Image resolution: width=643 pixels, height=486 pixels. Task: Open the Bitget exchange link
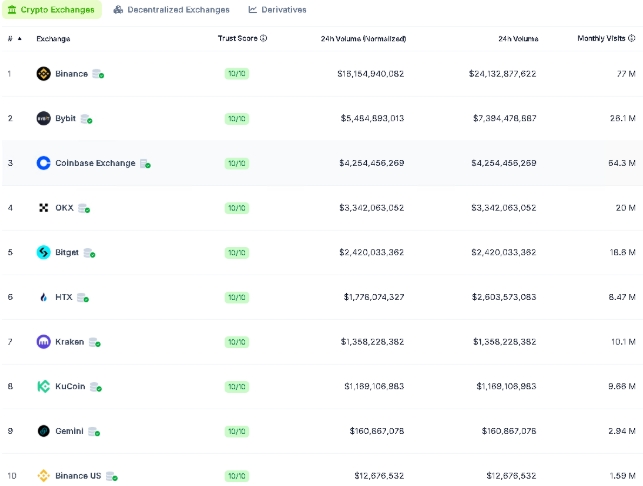67,253
